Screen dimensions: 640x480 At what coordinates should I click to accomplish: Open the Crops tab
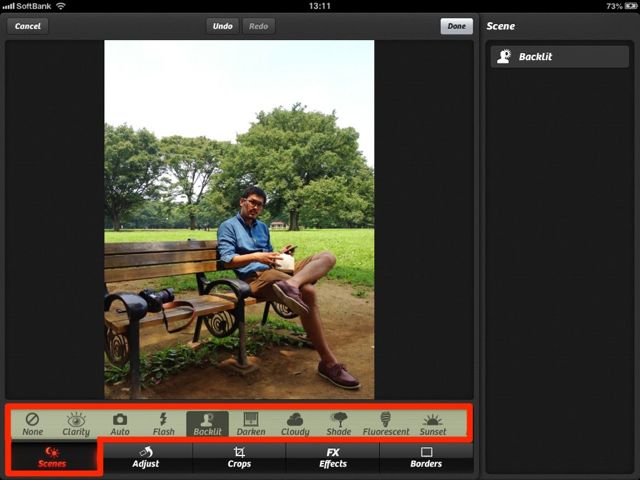pyautogui.click(x=239, y=458)
